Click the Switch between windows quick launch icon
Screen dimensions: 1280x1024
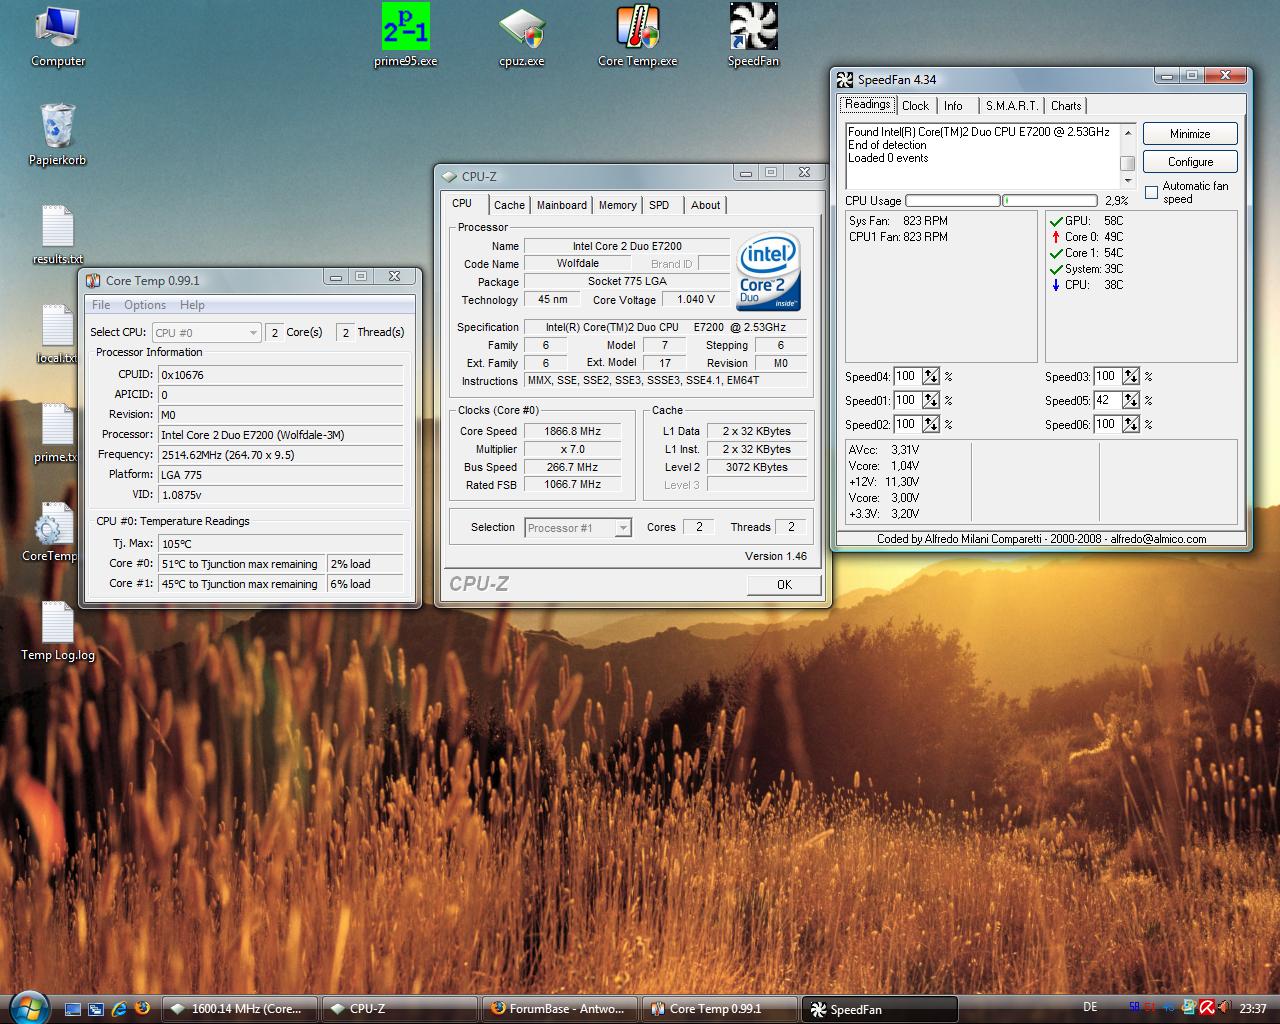tap(96, 1009)
